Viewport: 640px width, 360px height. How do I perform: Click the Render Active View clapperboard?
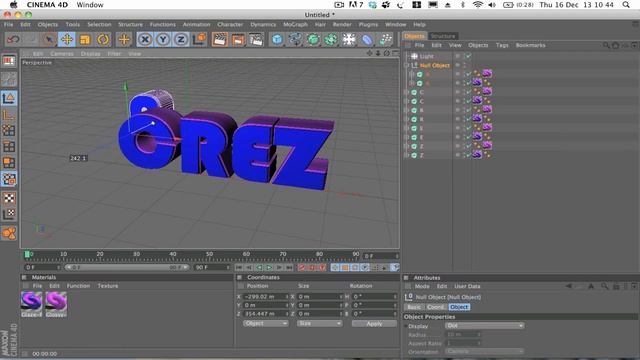(220, 40)
